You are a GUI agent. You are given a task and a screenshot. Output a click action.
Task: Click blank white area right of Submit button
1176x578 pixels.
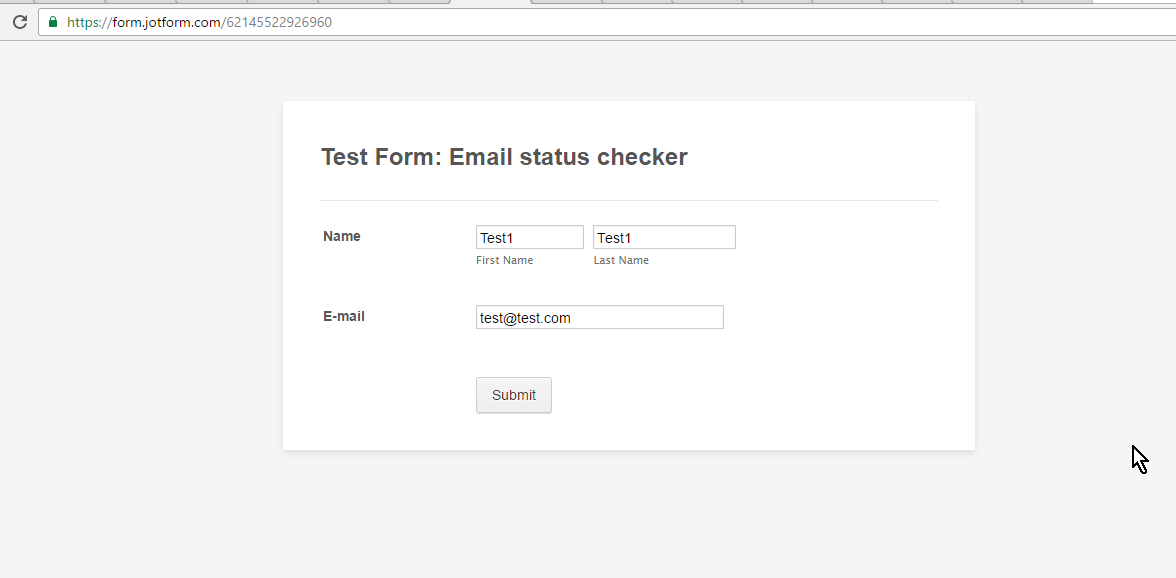point(750,395)
